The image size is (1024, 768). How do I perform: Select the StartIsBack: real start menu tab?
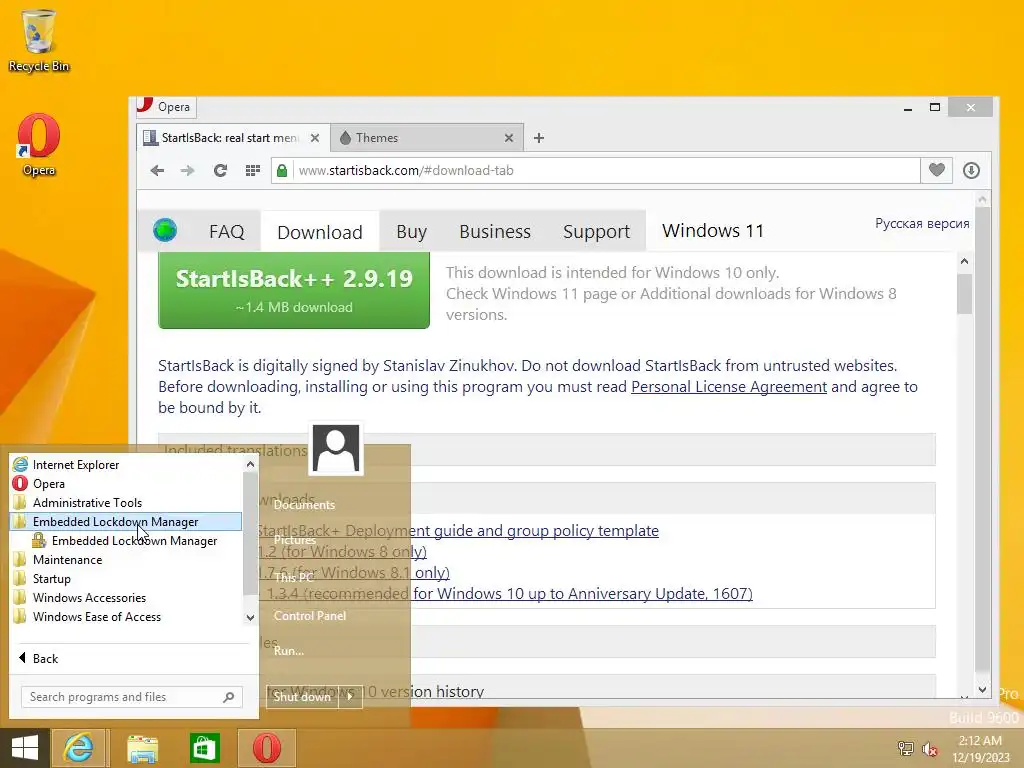coord(232,138)
